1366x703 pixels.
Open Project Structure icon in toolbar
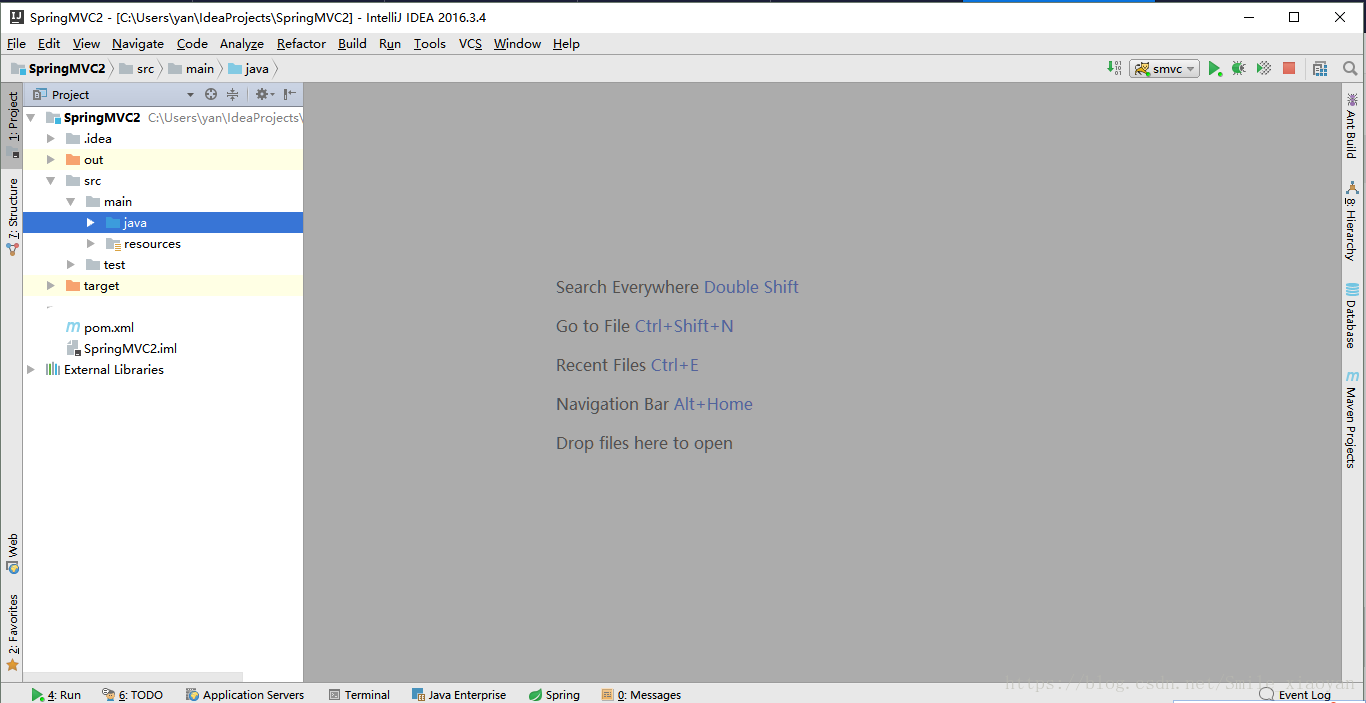click(1320, 68)
